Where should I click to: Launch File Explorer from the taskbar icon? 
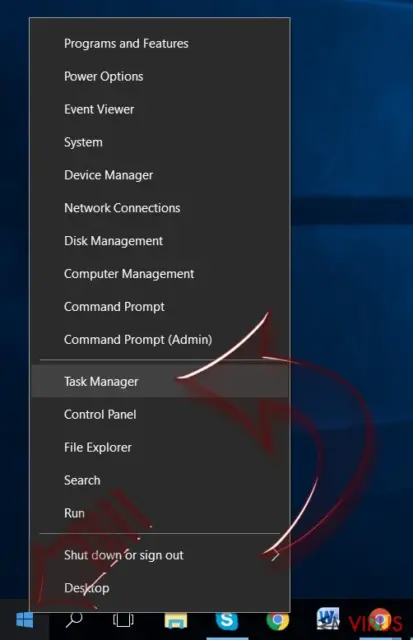tap(176, 620)
